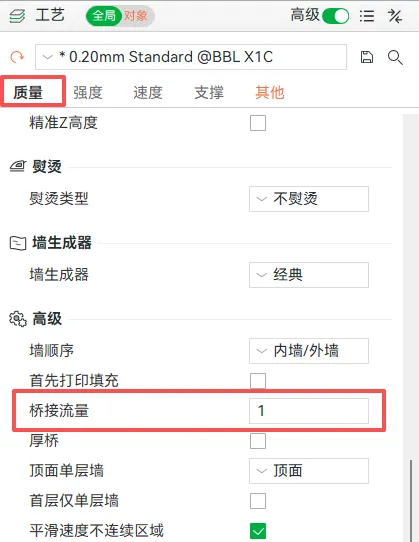The width and height of the screenshot is (419, 542).
Task: Open the 其他 tab
Action: pos(270,92)
